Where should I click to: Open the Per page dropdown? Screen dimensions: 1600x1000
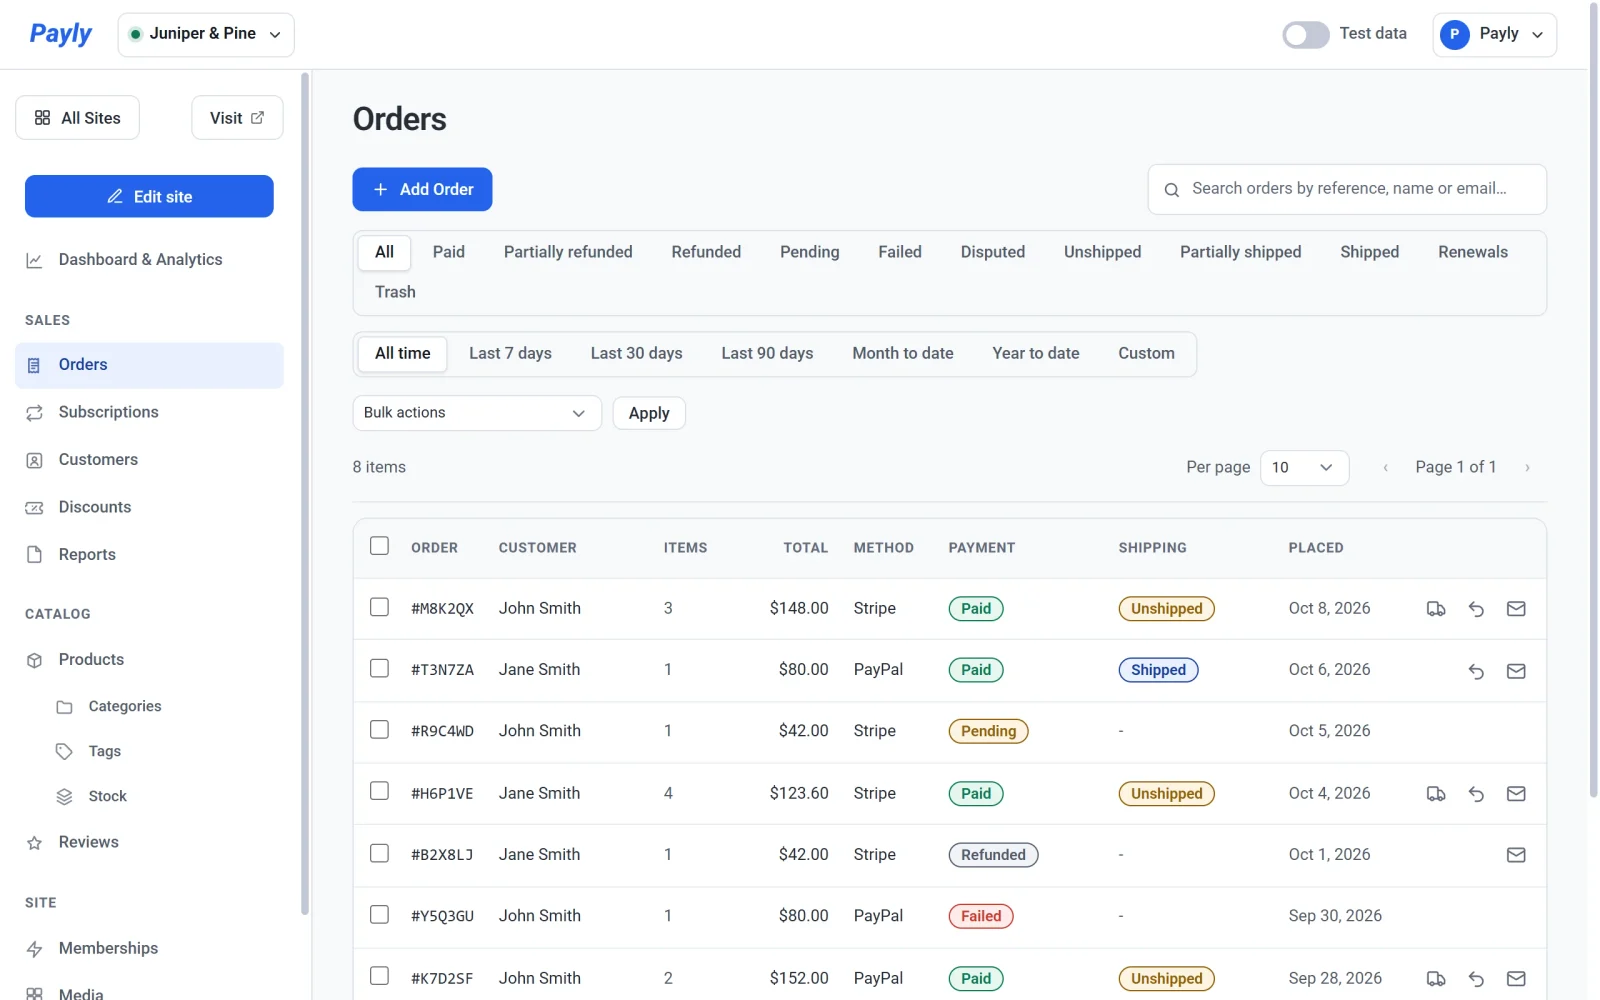(x=1305, y=468)
